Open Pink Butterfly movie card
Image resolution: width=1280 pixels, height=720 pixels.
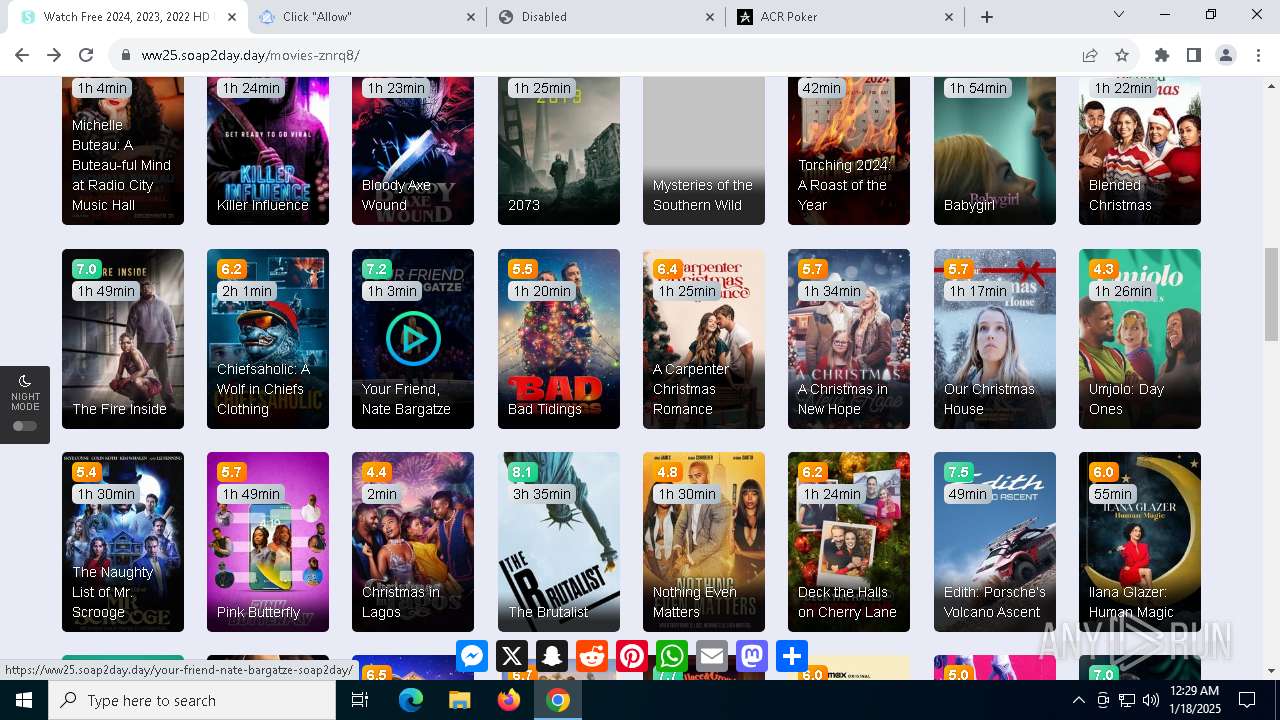tap(268, 542)
